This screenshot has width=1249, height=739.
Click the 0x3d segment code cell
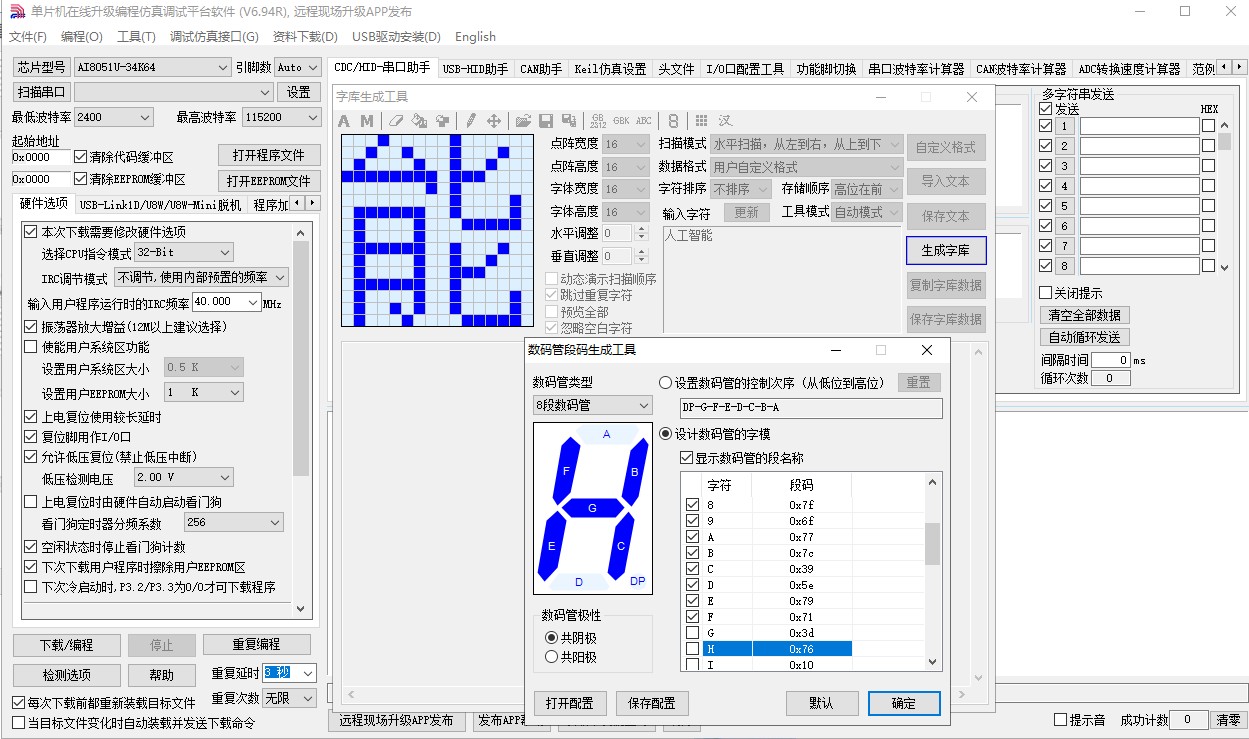(802, 633)
